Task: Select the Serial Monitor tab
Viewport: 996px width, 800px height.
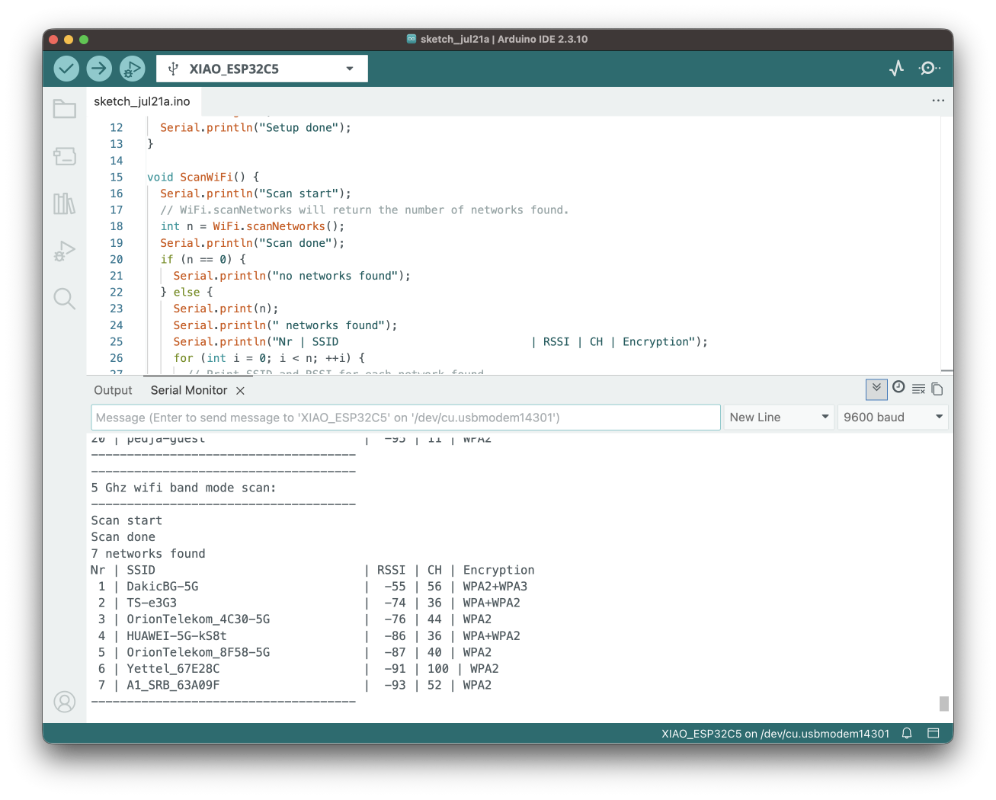Action: point(189,390)
